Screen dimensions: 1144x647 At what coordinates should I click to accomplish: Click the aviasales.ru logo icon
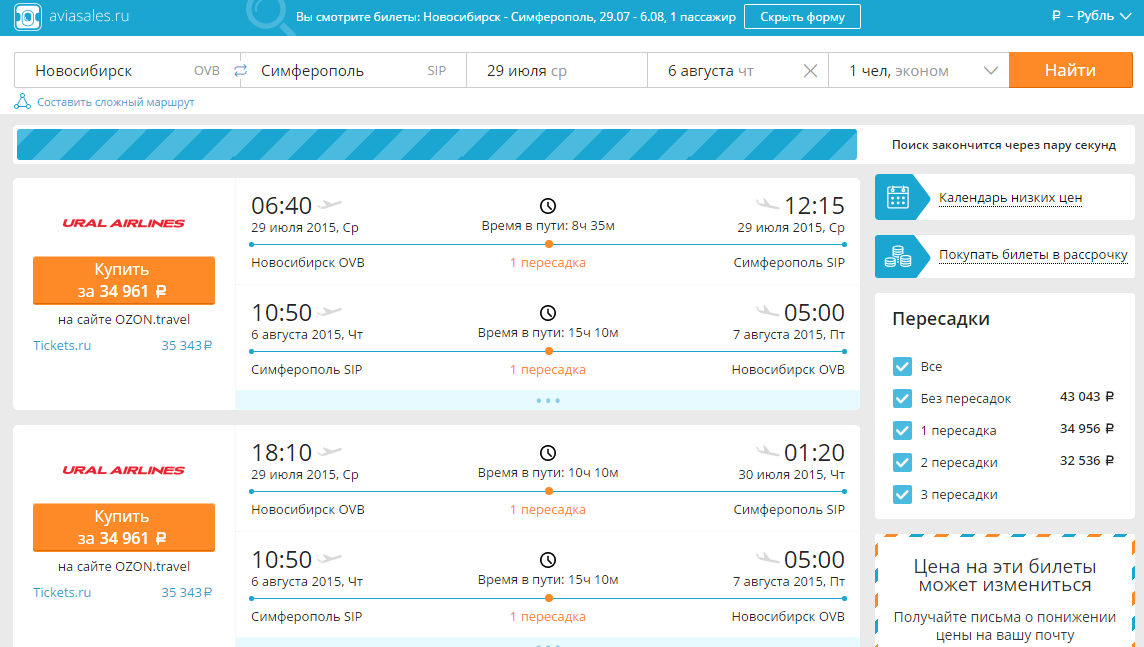(28, 16)
